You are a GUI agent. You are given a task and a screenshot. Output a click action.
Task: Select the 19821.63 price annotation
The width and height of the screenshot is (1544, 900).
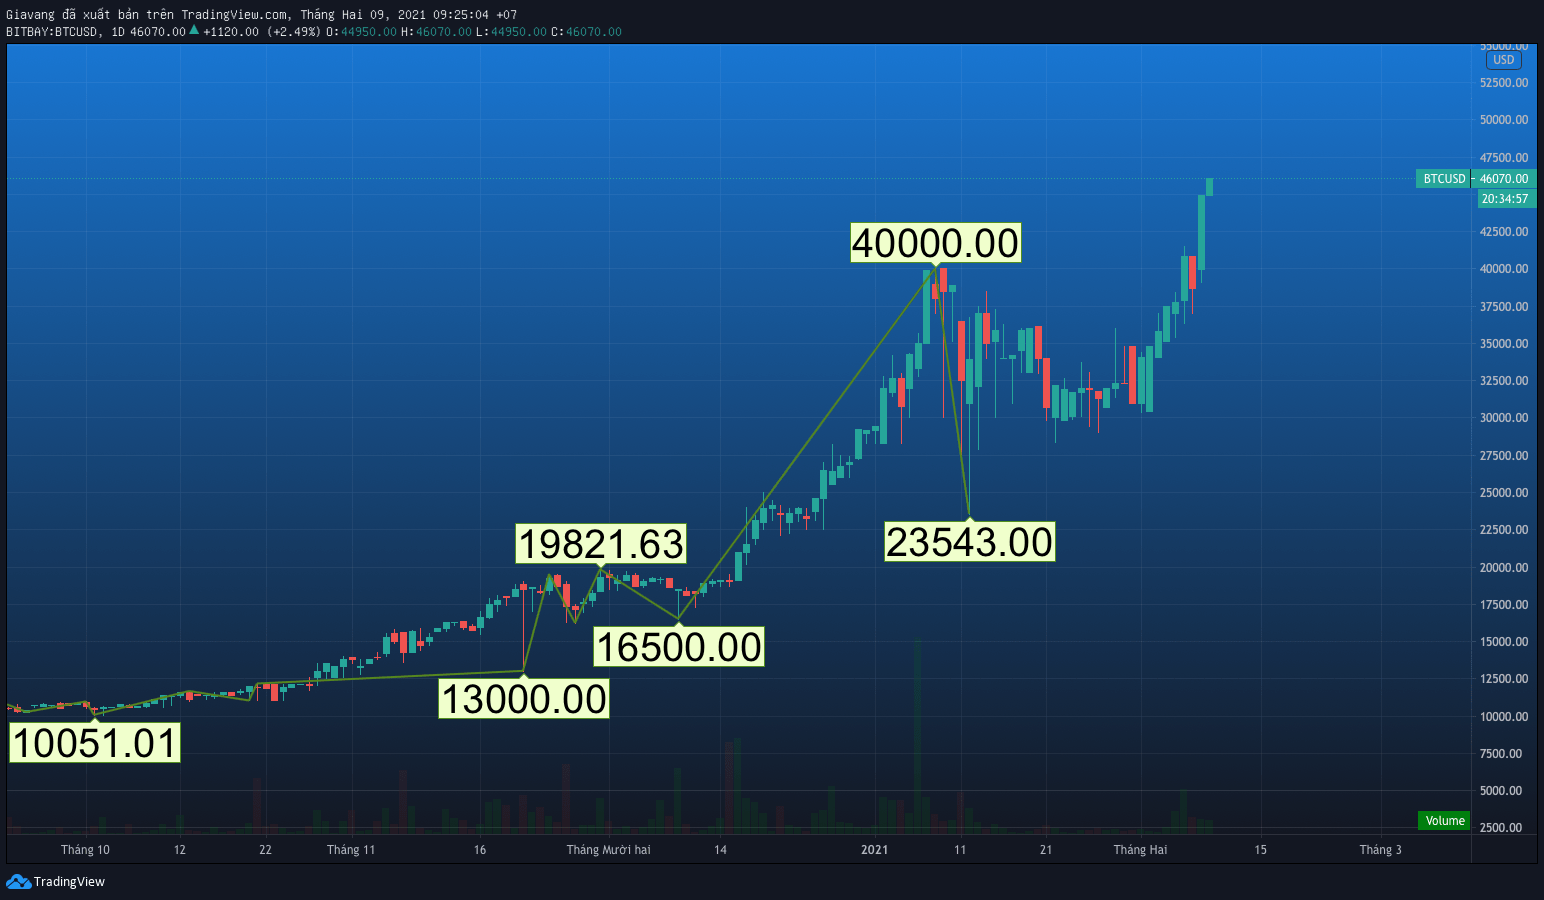601,544
